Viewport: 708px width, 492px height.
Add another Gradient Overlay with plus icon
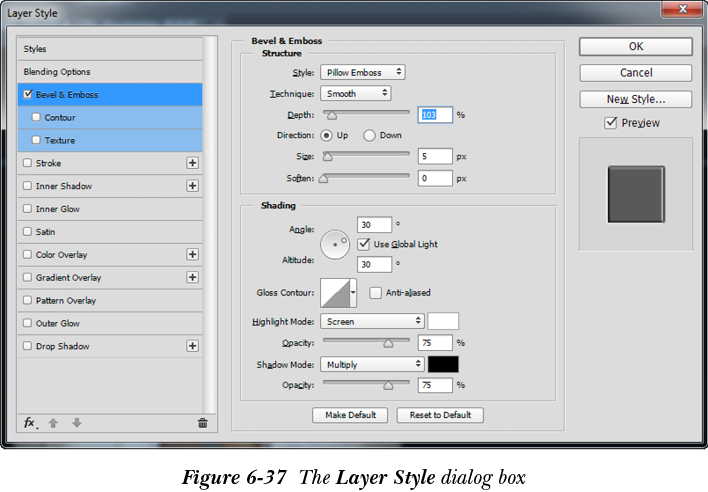pyautogui.click(x=192, y=278)
